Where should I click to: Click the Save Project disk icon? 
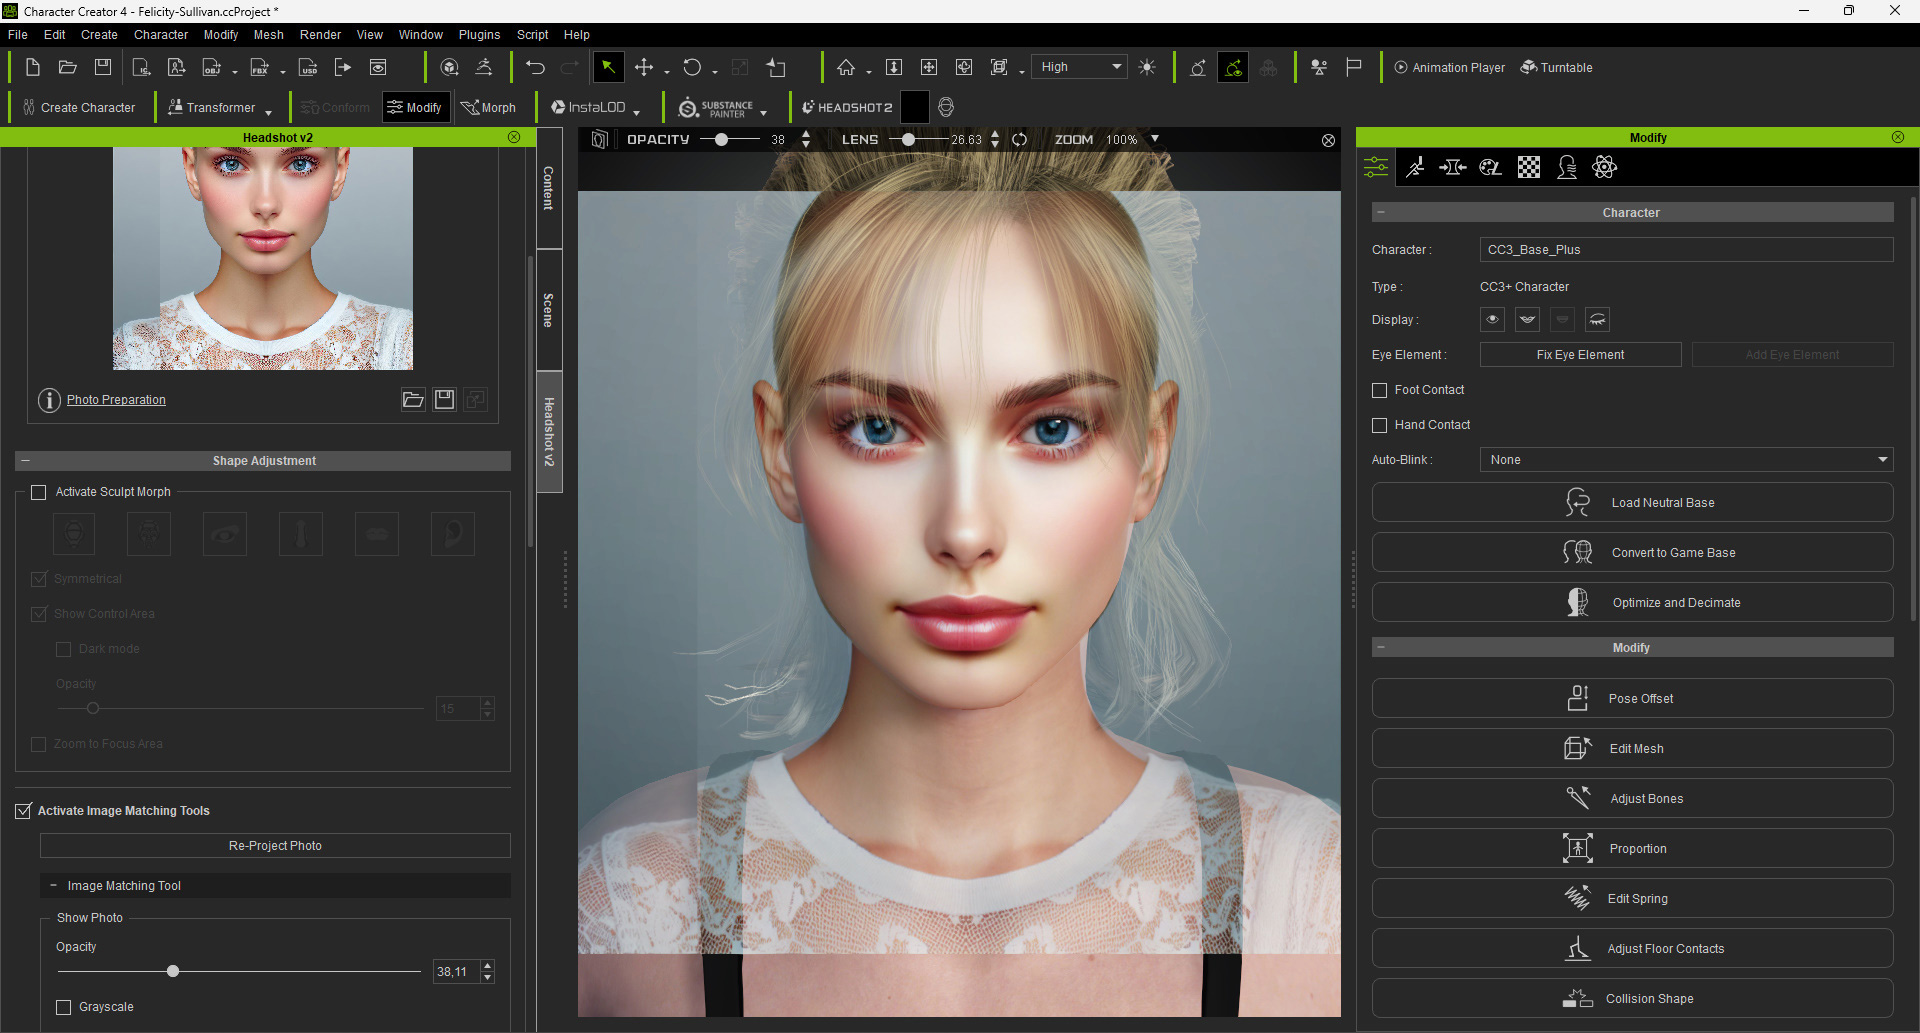(x=103, y=67)
